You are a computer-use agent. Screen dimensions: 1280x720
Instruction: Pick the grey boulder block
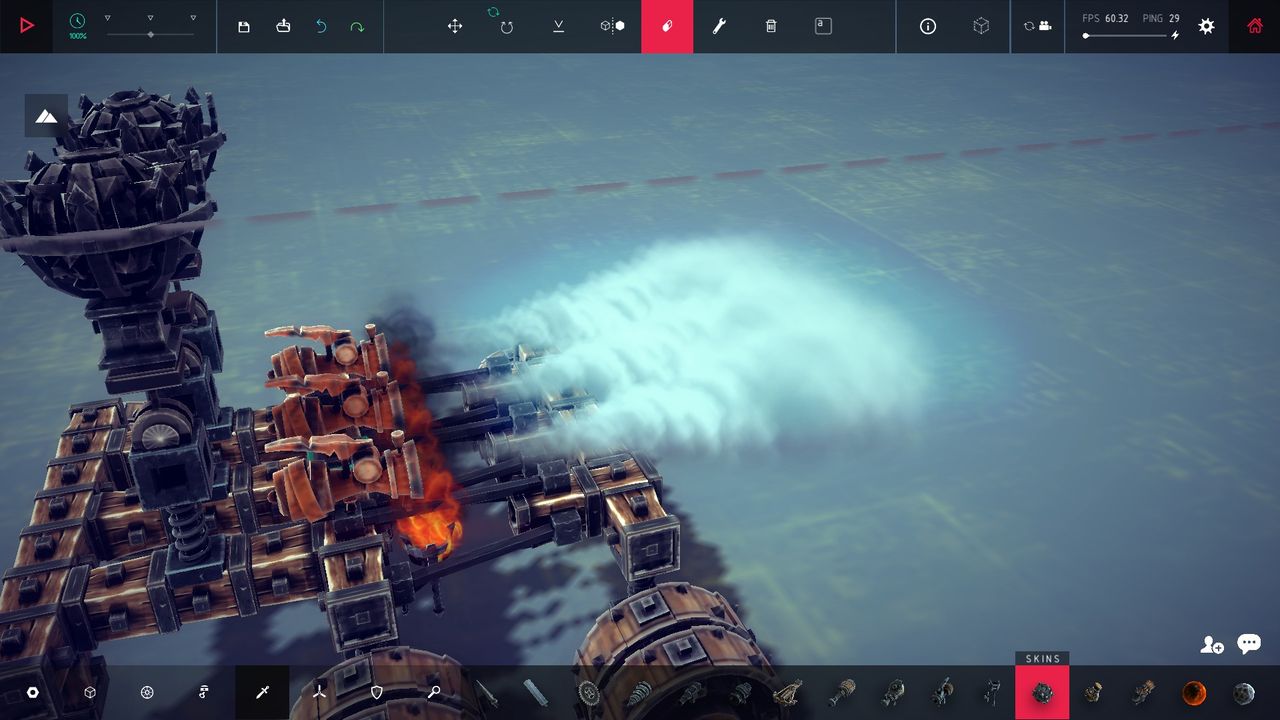click(x=1243, y=692)
